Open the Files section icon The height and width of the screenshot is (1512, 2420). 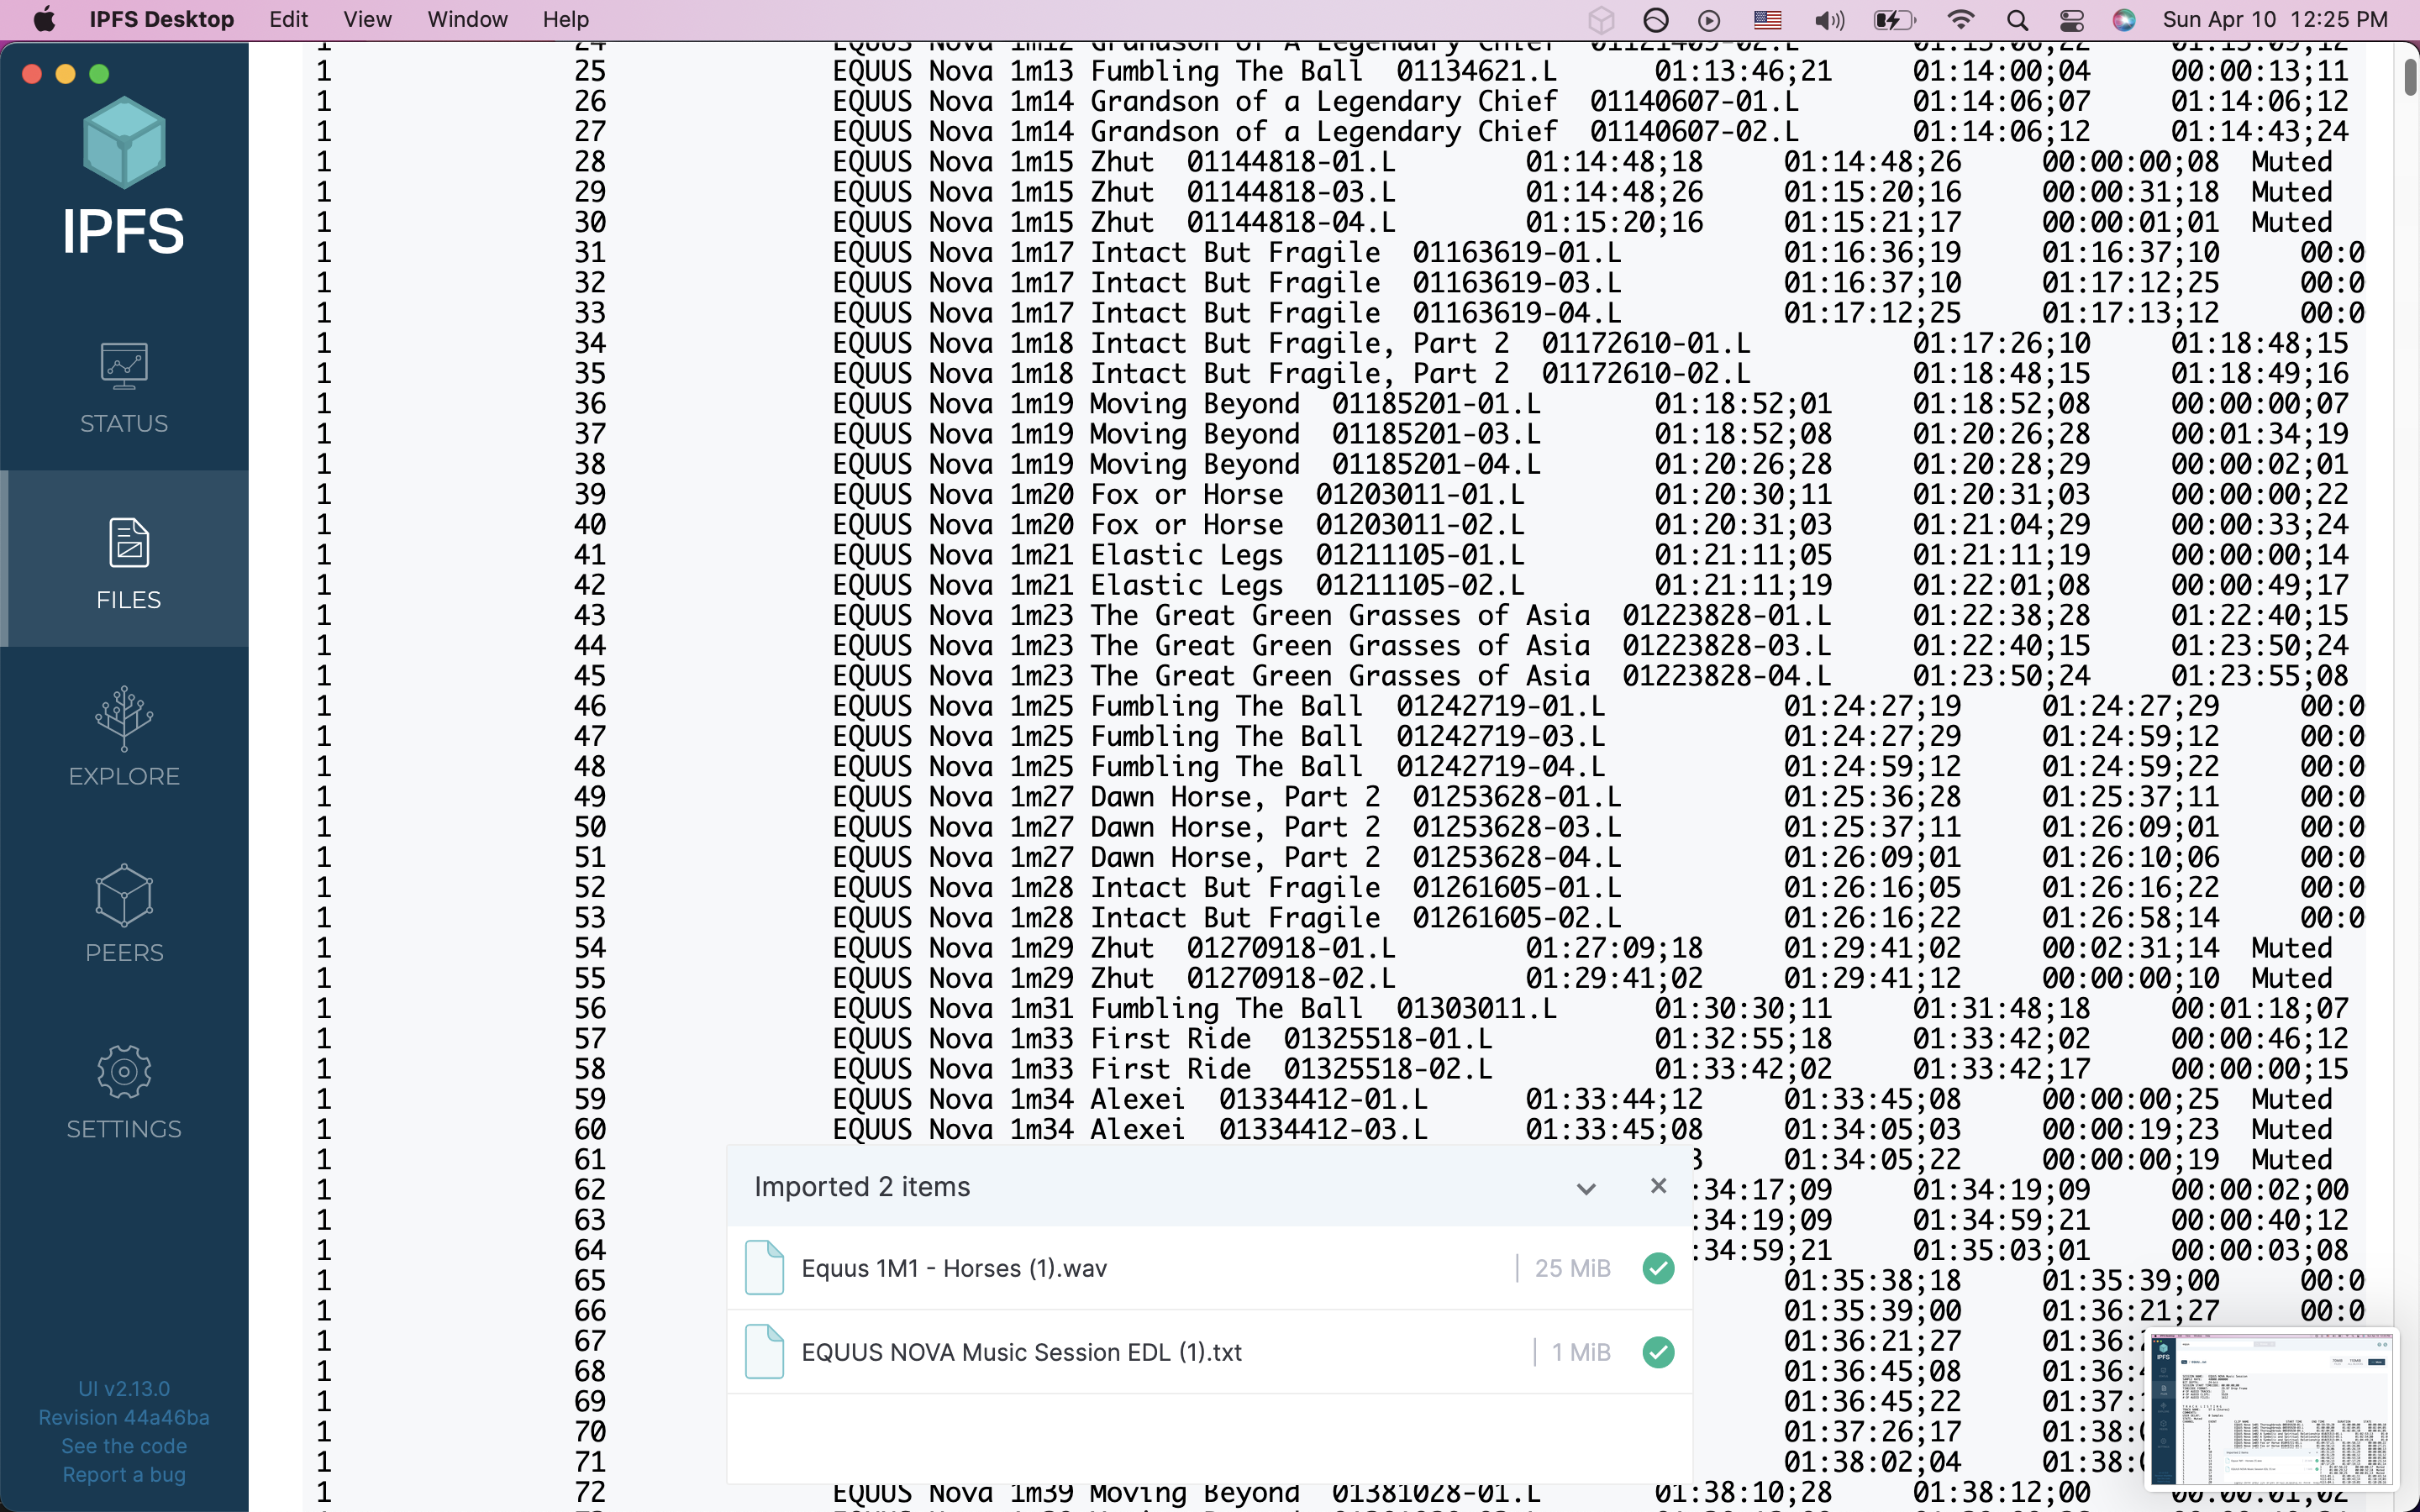pos(128,543)
